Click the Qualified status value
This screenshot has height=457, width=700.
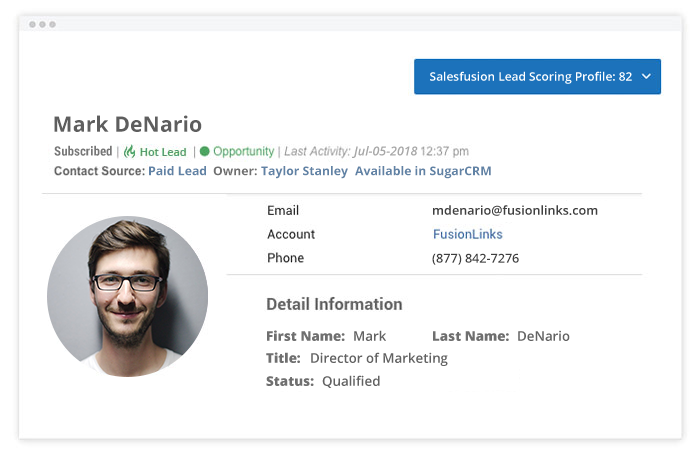point(351,381)
